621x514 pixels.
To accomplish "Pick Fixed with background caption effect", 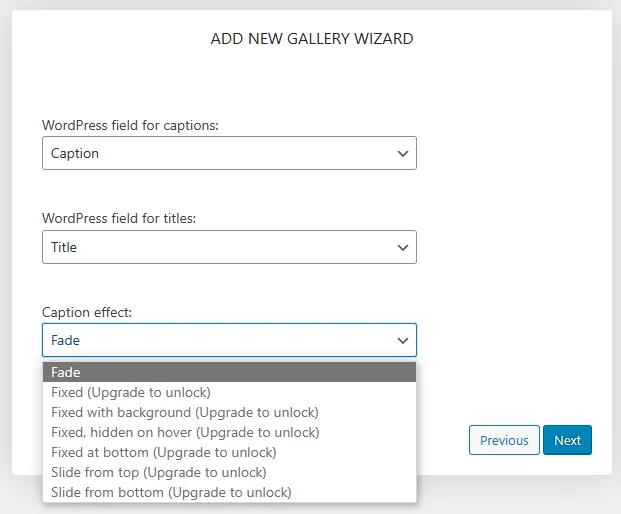I will point(185,412).
